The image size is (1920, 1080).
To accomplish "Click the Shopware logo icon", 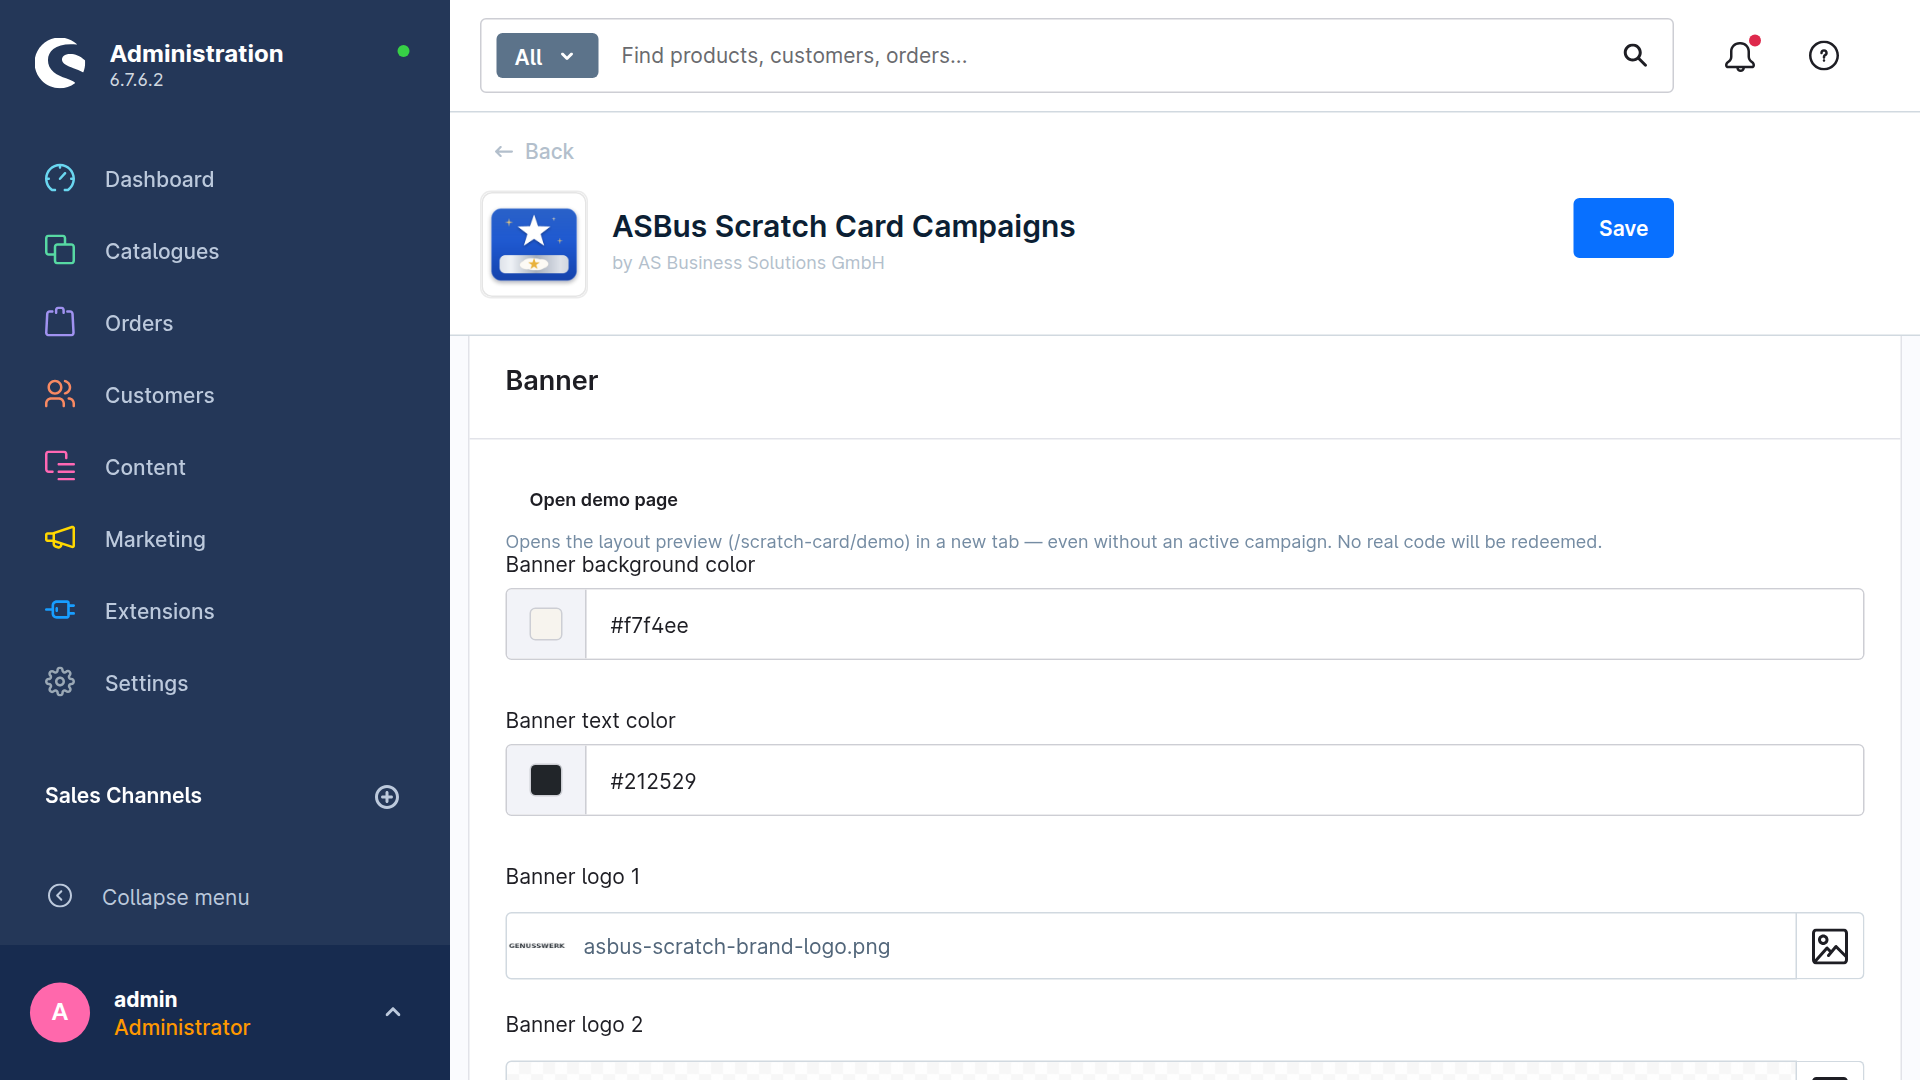I will (x=60, y=63).
